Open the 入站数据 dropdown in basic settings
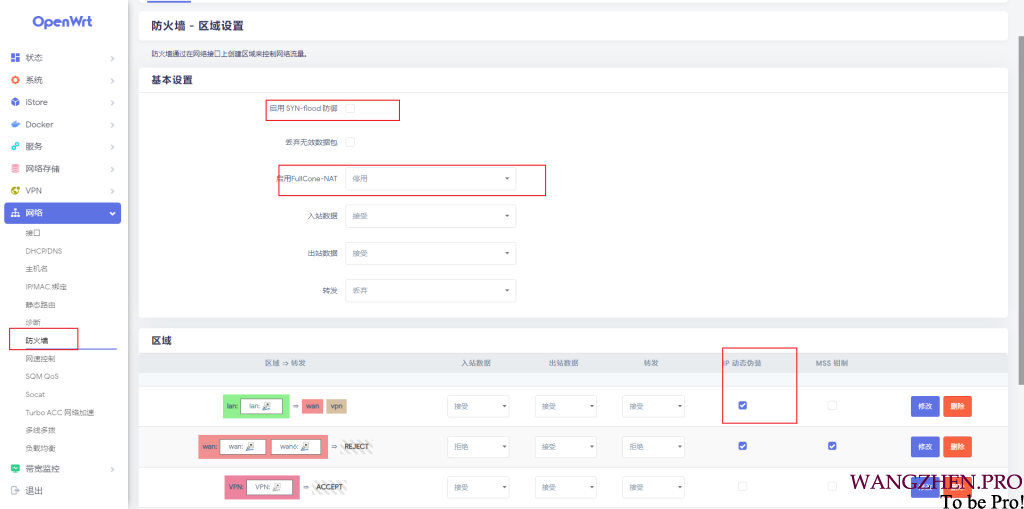 [431, 216]
